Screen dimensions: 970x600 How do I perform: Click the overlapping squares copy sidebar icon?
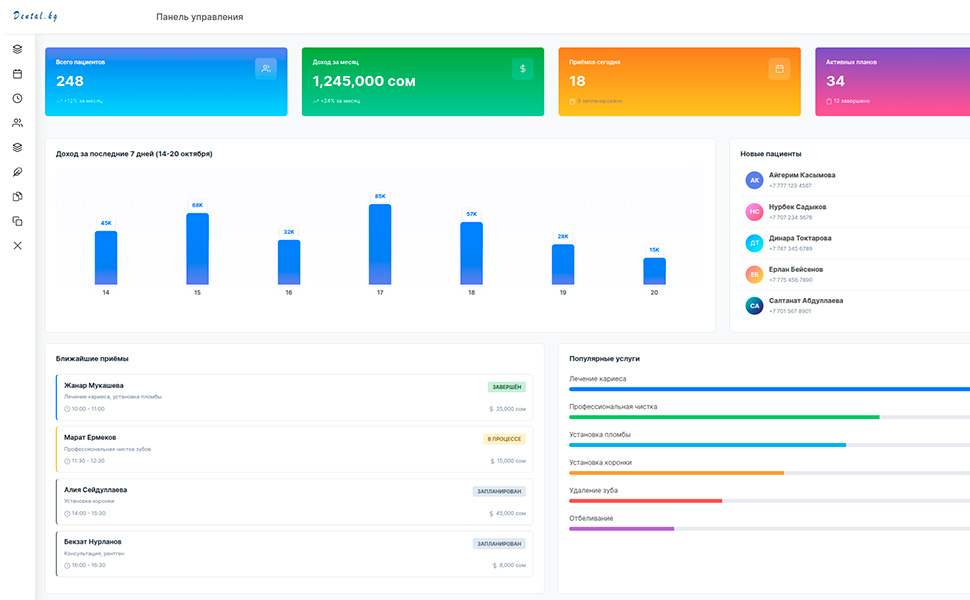(x=17, y=221)
